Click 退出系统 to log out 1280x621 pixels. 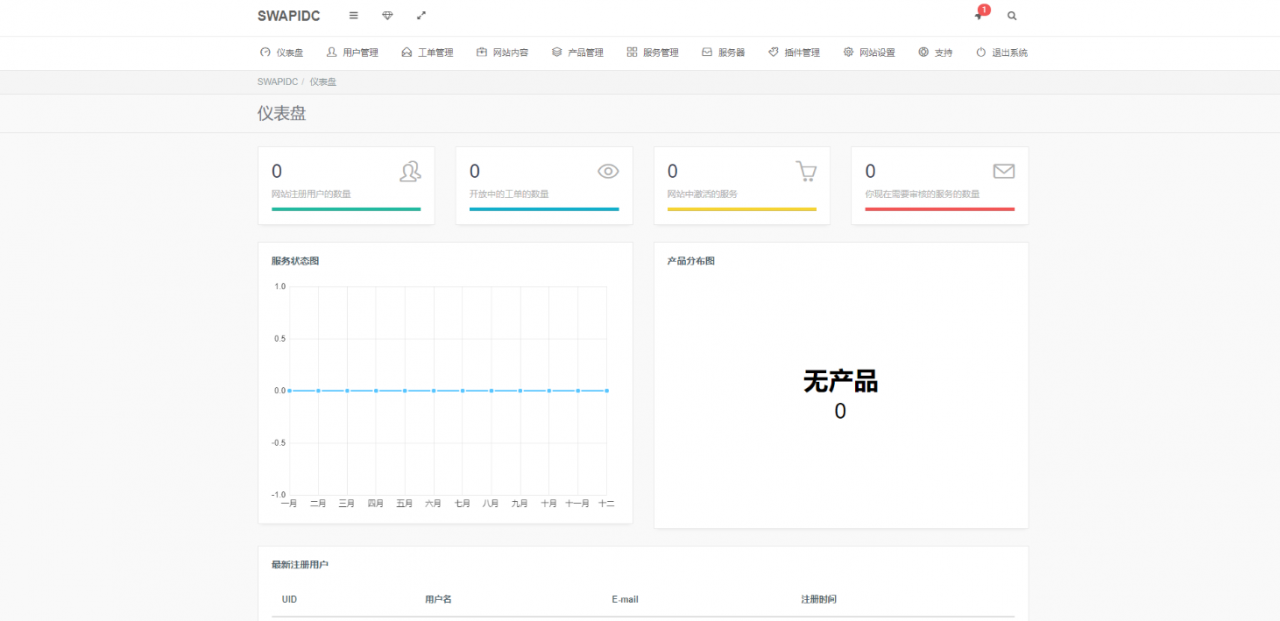click(x=1001, y=53)
